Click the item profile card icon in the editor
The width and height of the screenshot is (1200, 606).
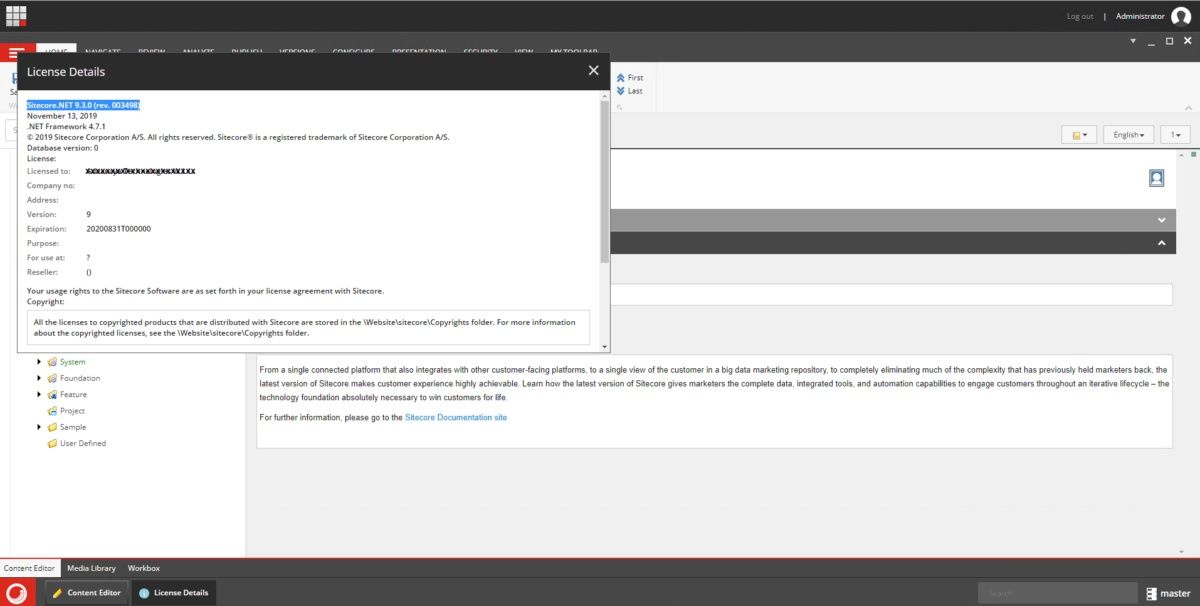(x=1156, y=178)
